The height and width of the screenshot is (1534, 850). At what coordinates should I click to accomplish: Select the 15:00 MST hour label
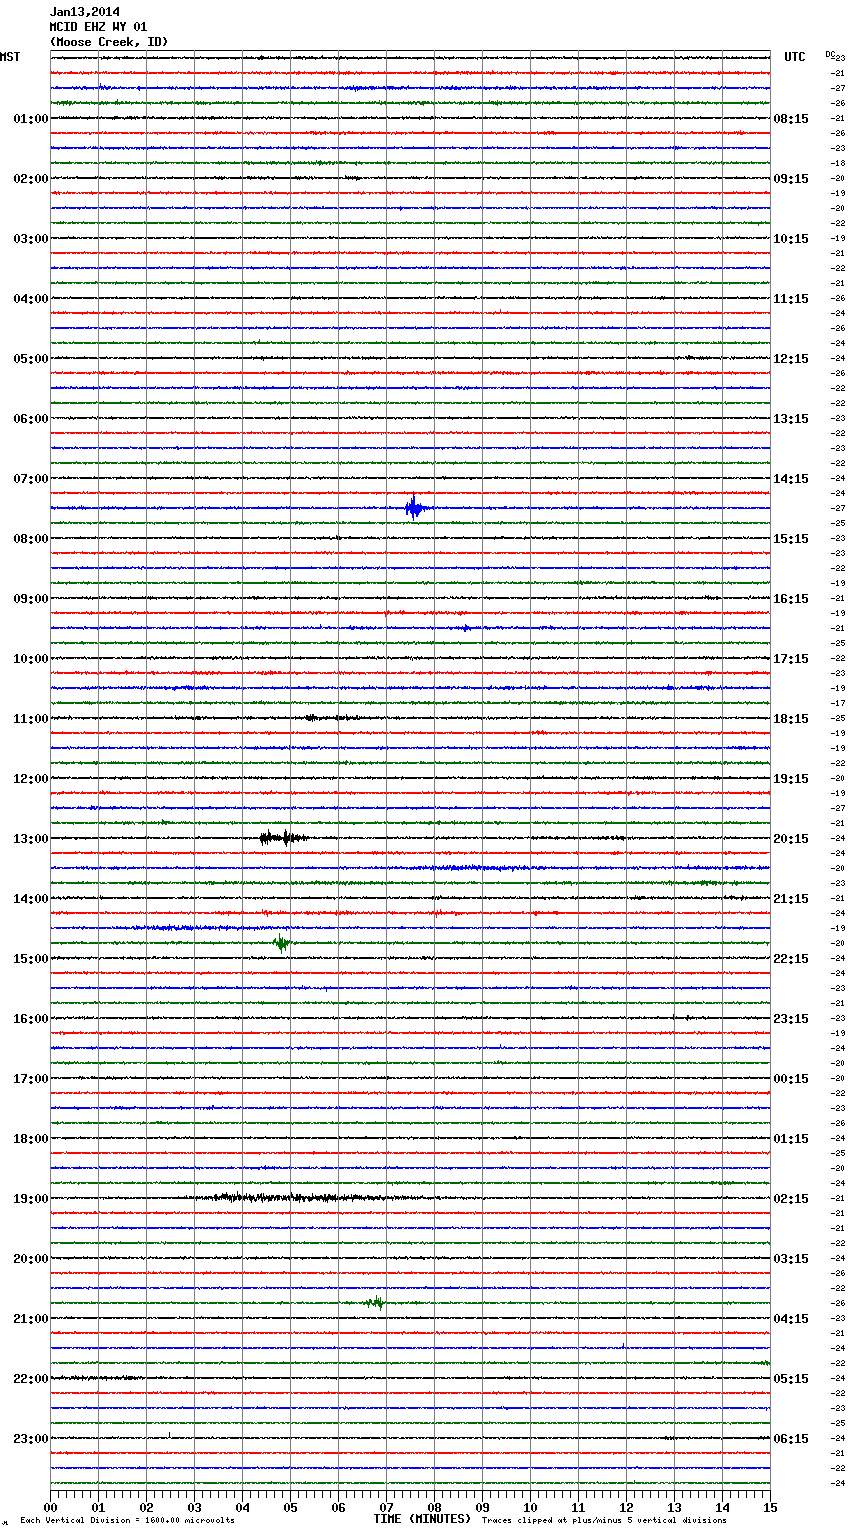pos(31,959)
